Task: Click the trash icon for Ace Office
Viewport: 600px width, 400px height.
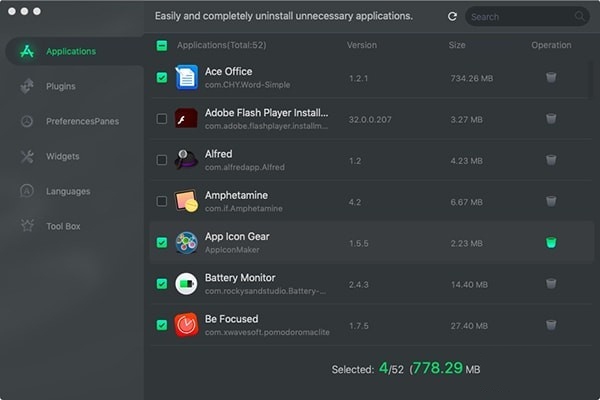Action: click(x=551, y=77)
